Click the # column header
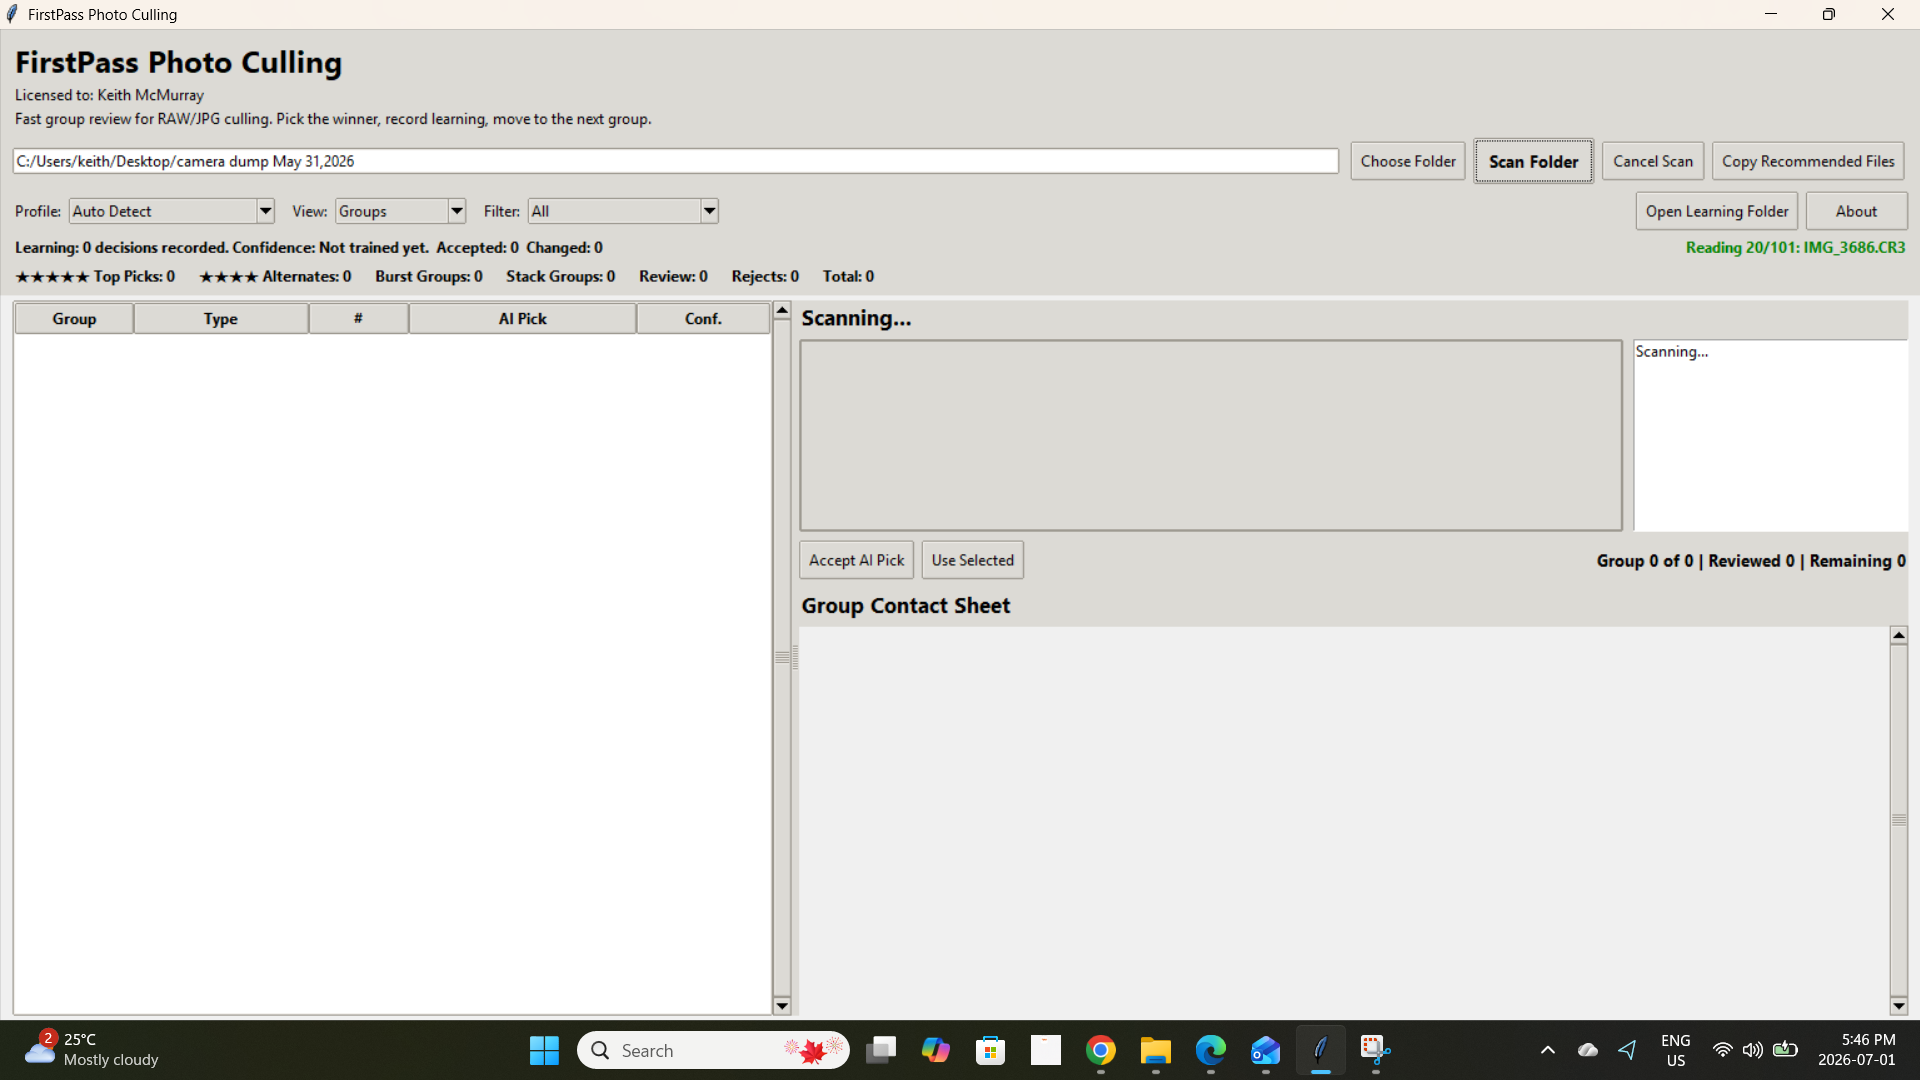 pos(358,319)
